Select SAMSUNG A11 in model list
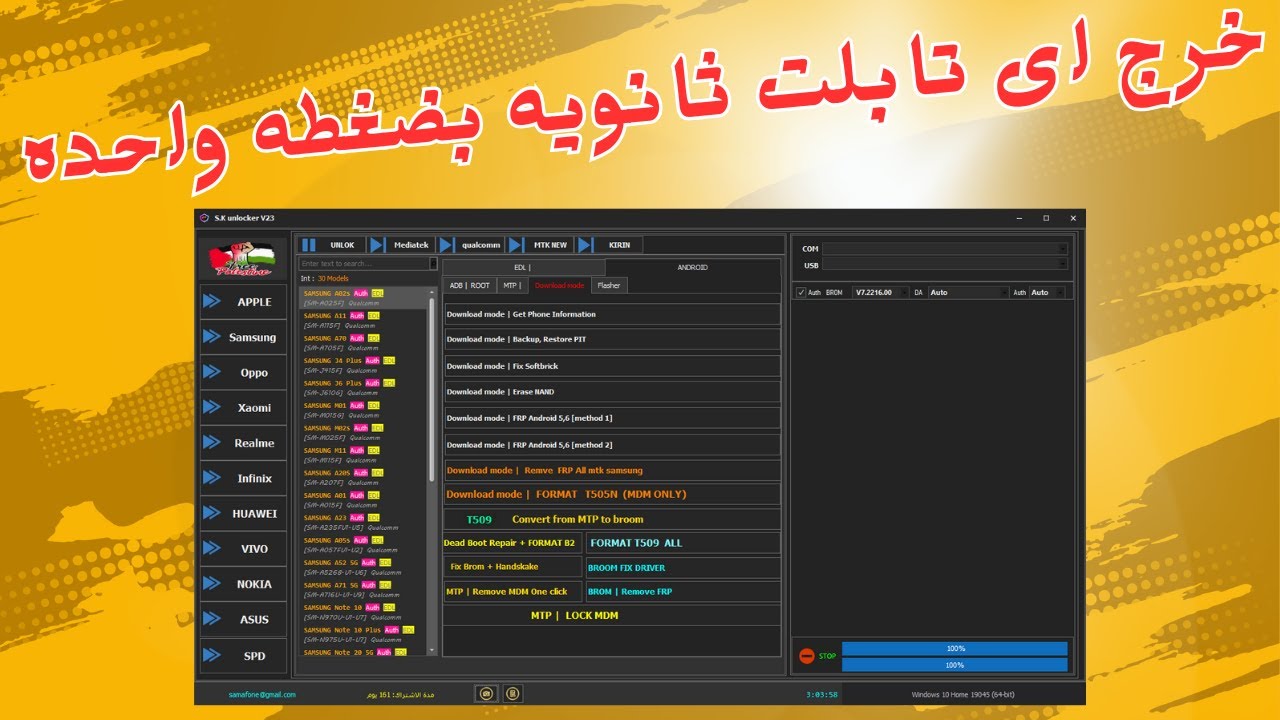1280x720 pixels. point(364,320)
